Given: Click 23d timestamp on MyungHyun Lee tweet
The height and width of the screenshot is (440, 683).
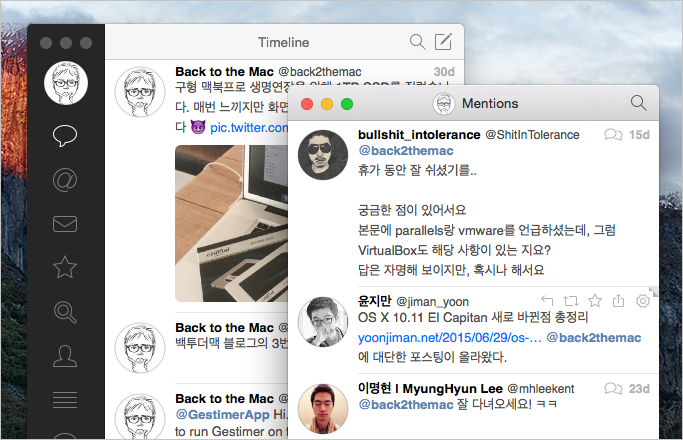Looking at the screenshot, I should tap(639, 389).
